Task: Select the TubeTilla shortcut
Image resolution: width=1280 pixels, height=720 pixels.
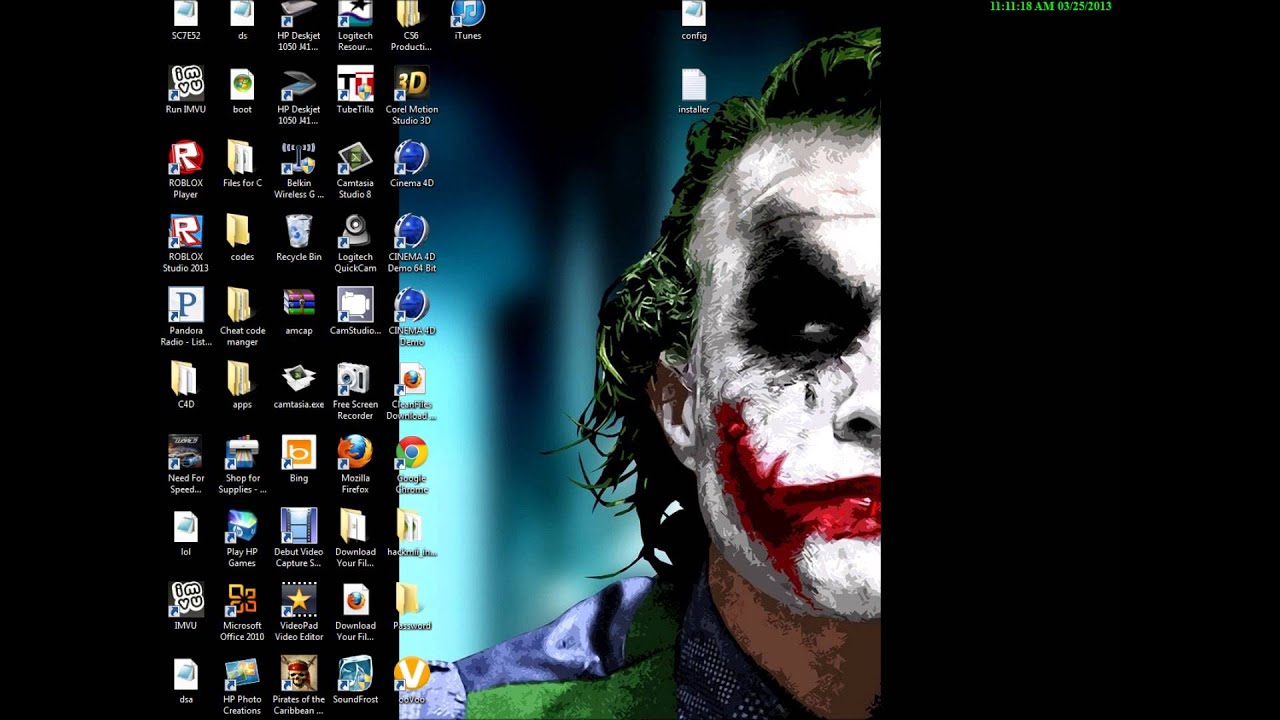Action: tap(355, 90)
